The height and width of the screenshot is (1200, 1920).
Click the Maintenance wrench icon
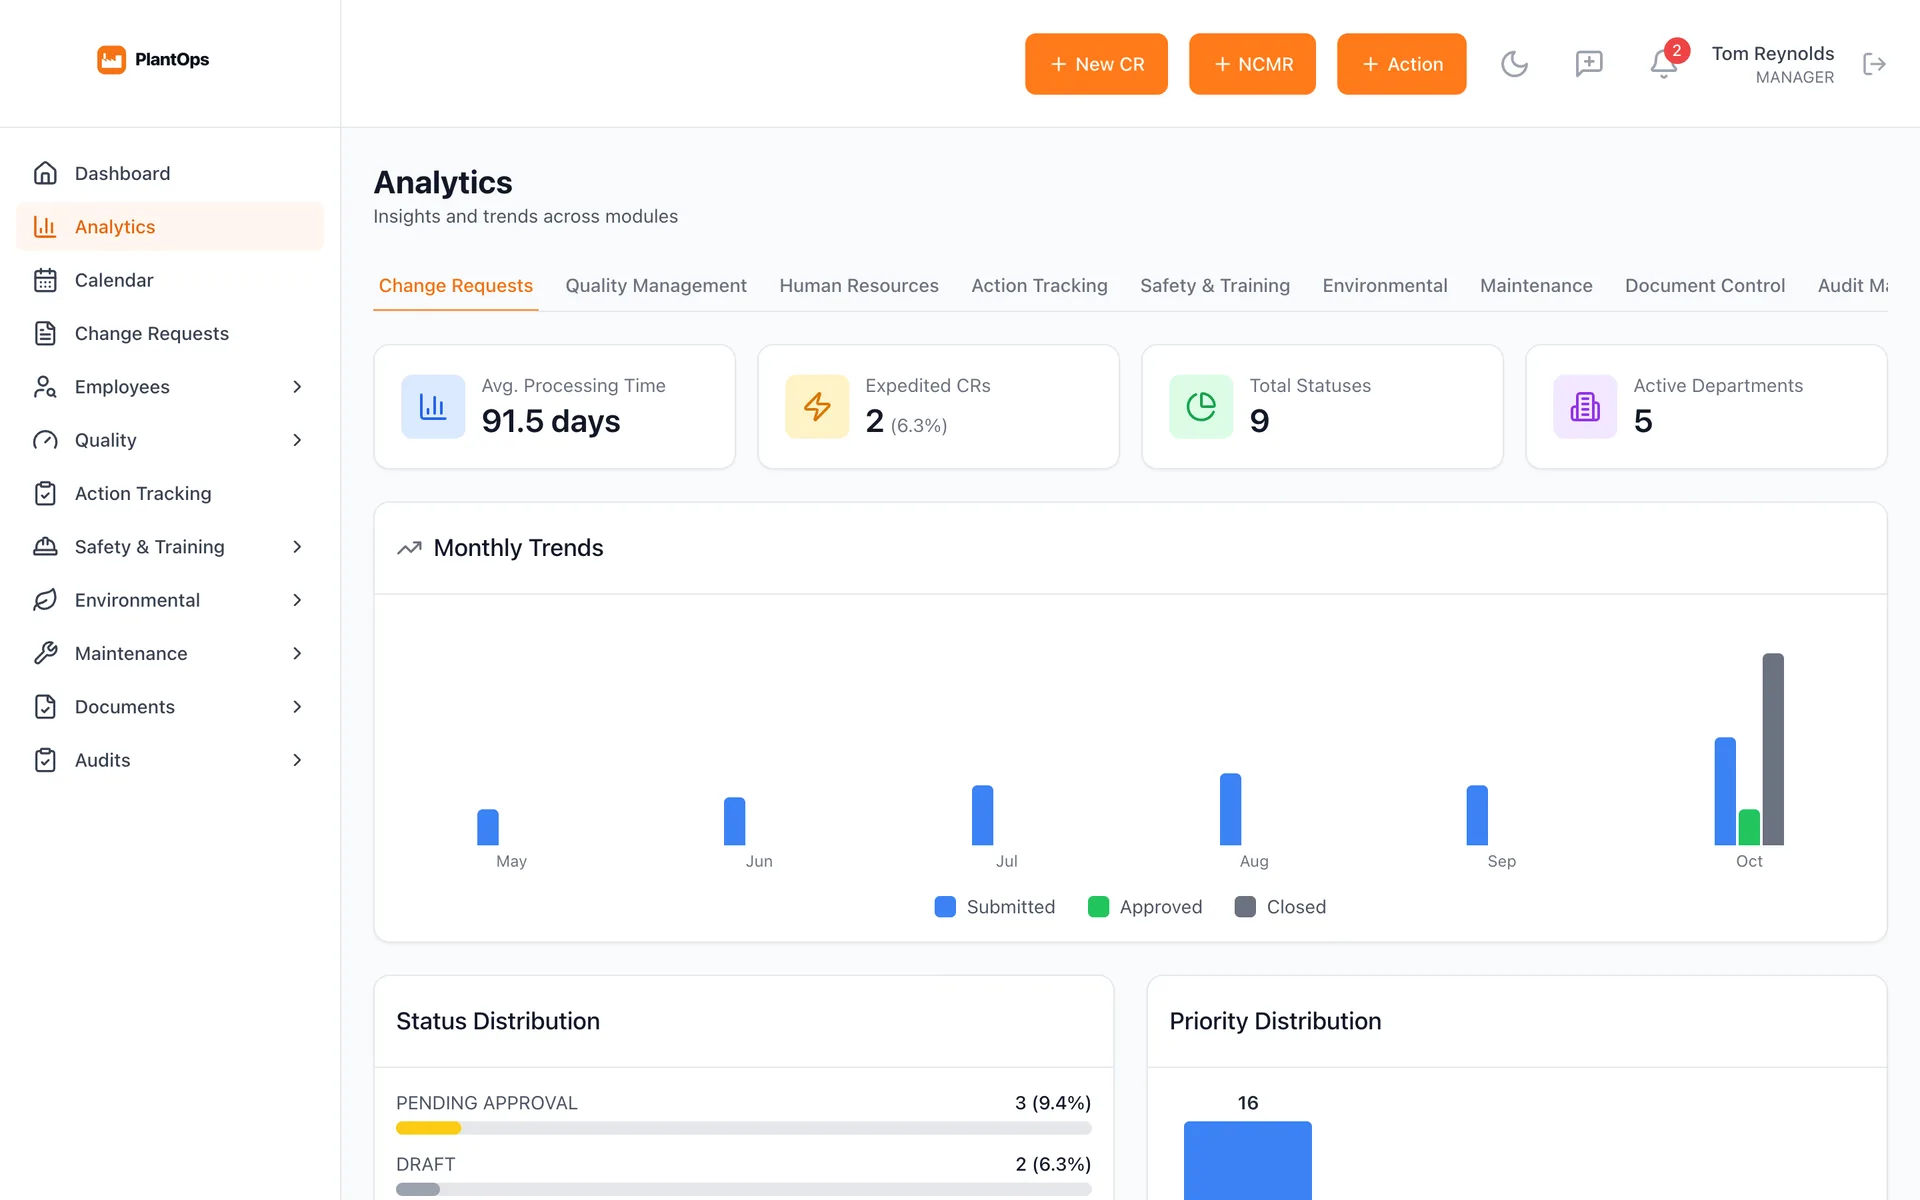[x=45, y=653]
